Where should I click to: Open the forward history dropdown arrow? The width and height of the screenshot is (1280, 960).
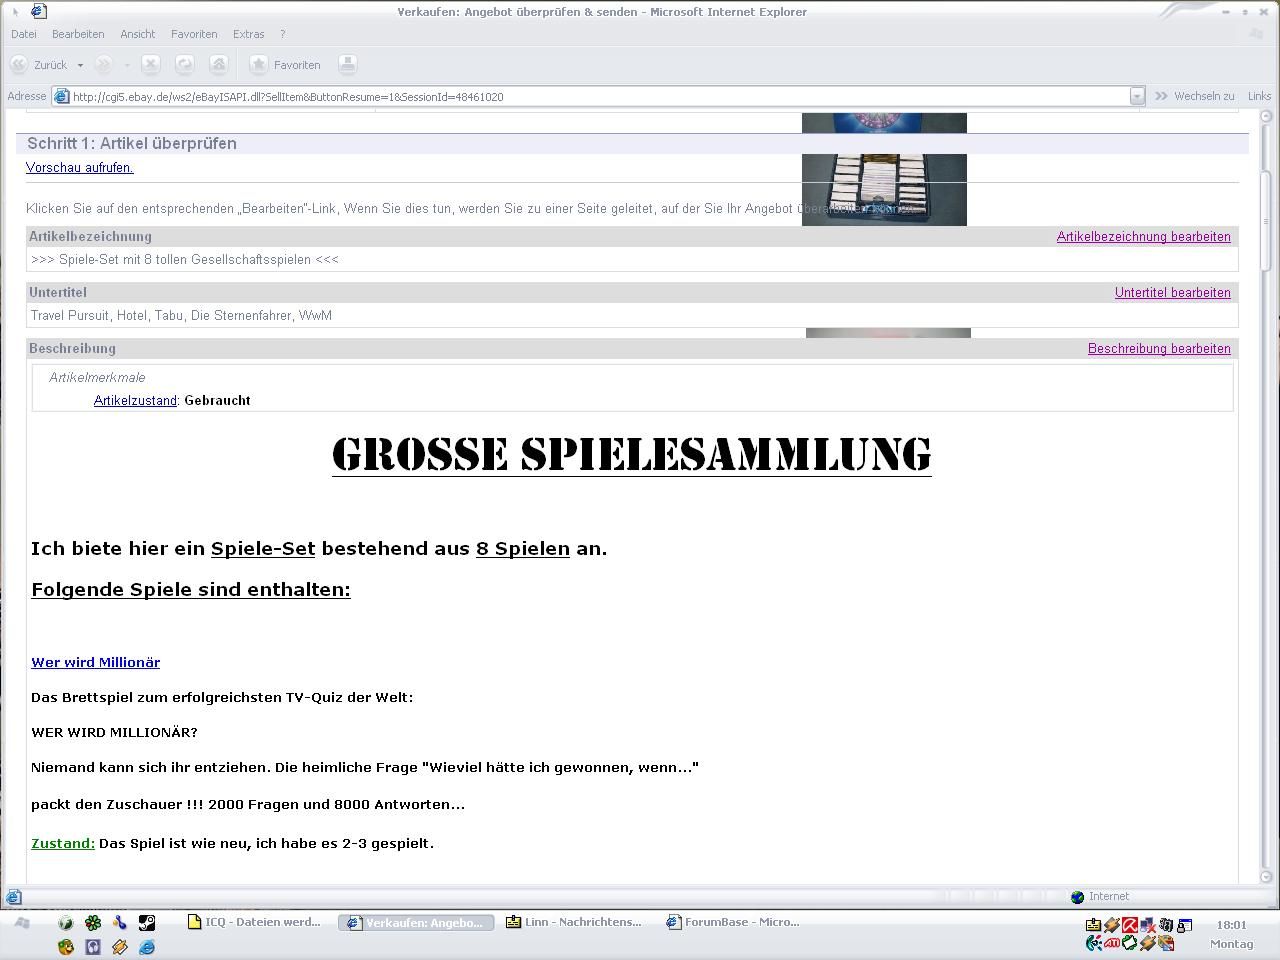coord(127,65)
